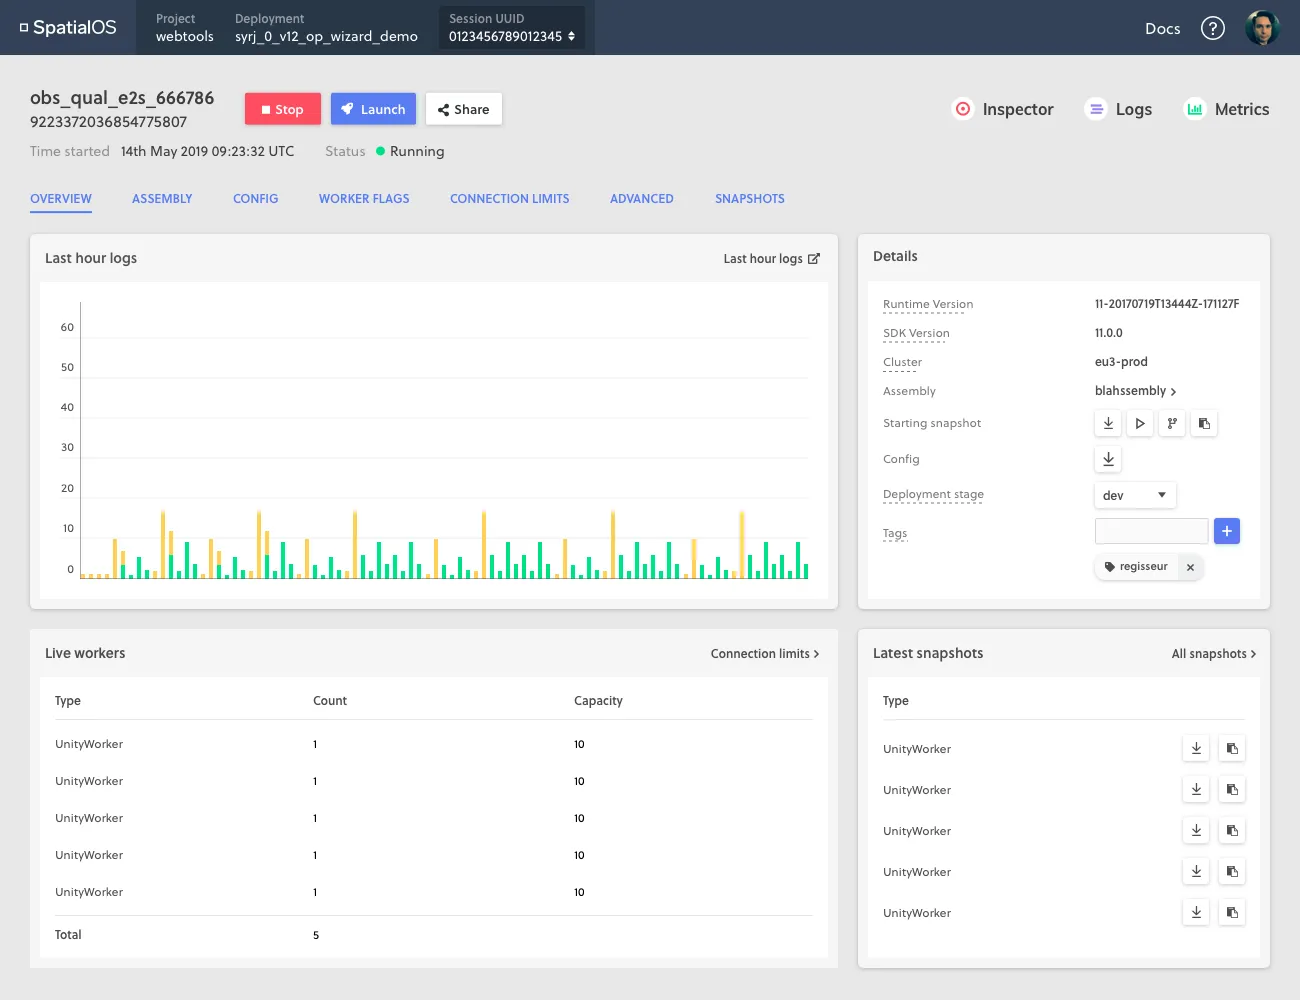Expand the blahssembly assembly link
This screenshot has height=1000, width=1300.
1135,391
